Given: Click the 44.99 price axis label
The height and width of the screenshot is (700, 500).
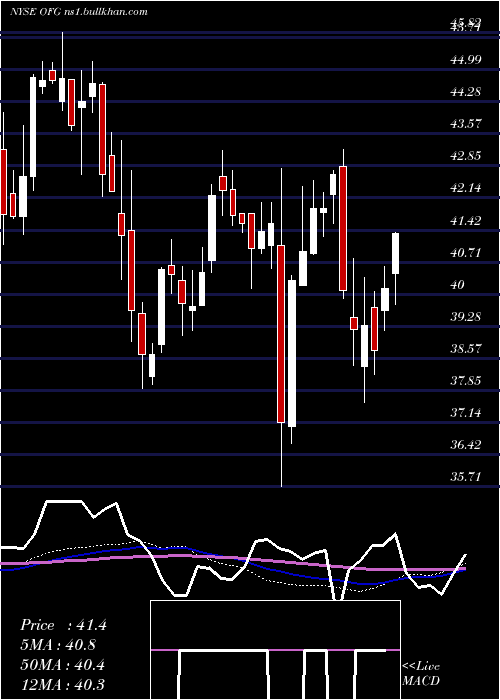Looking at the screenshot, I should point(466,59).
